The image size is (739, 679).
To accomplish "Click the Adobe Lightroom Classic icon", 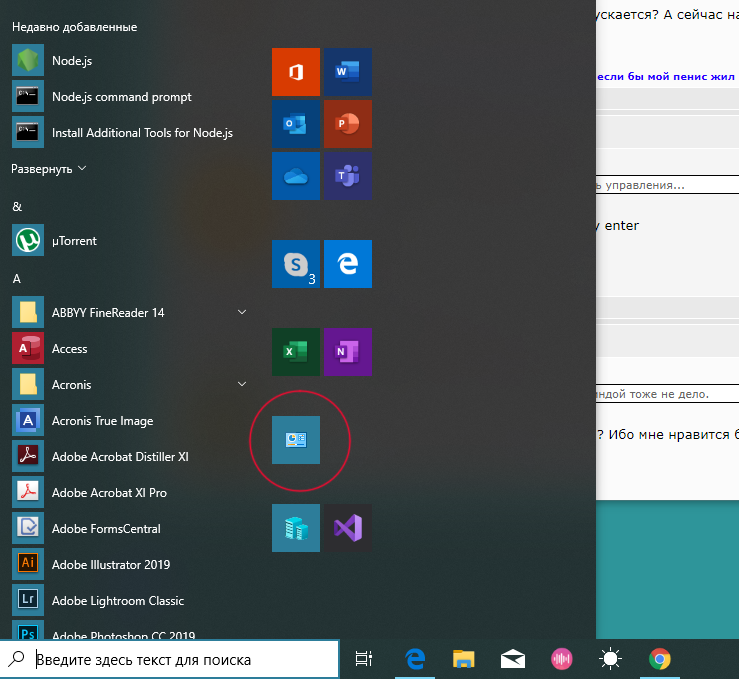I will 28,600.
